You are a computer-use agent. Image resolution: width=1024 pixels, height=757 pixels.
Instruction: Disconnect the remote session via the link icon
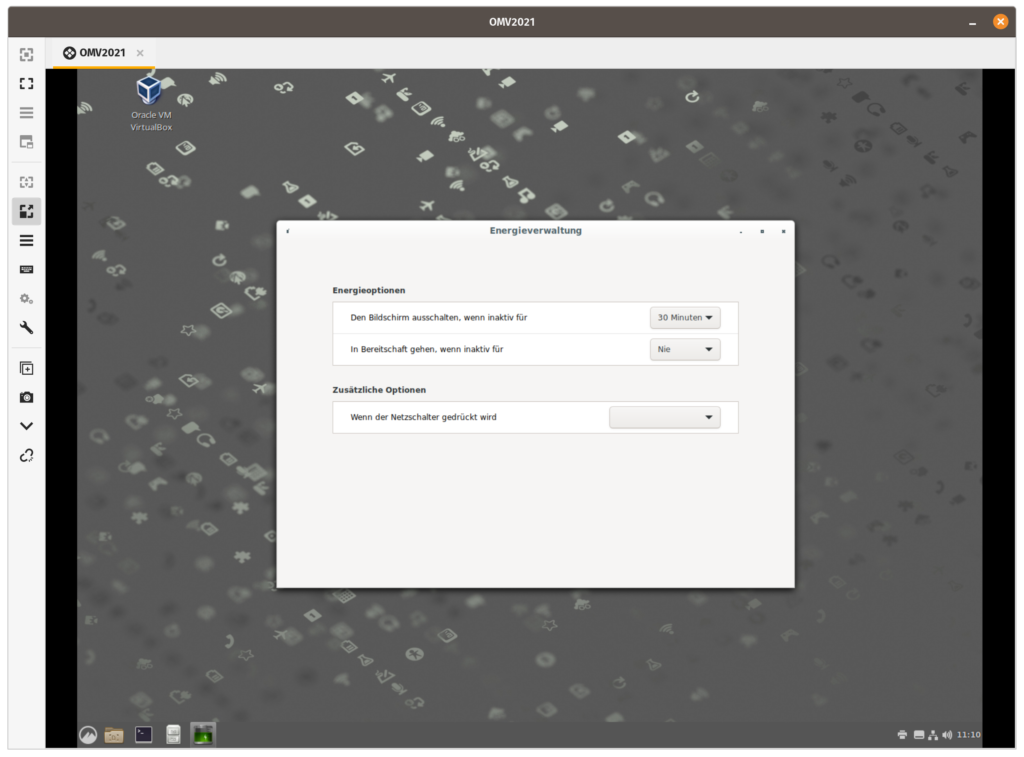point(26,455)
